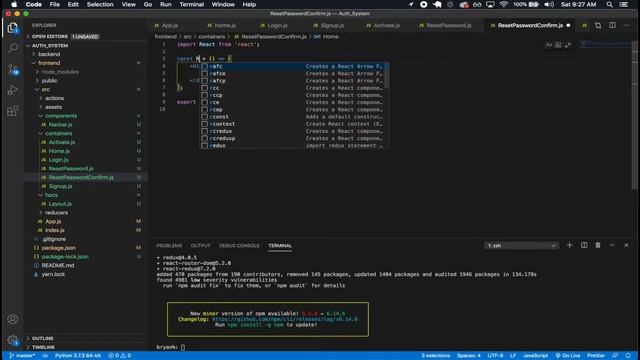This screenshot has height=360, width=640.
Task: Expand the backend folder
Action: click(x=86, y=54)
